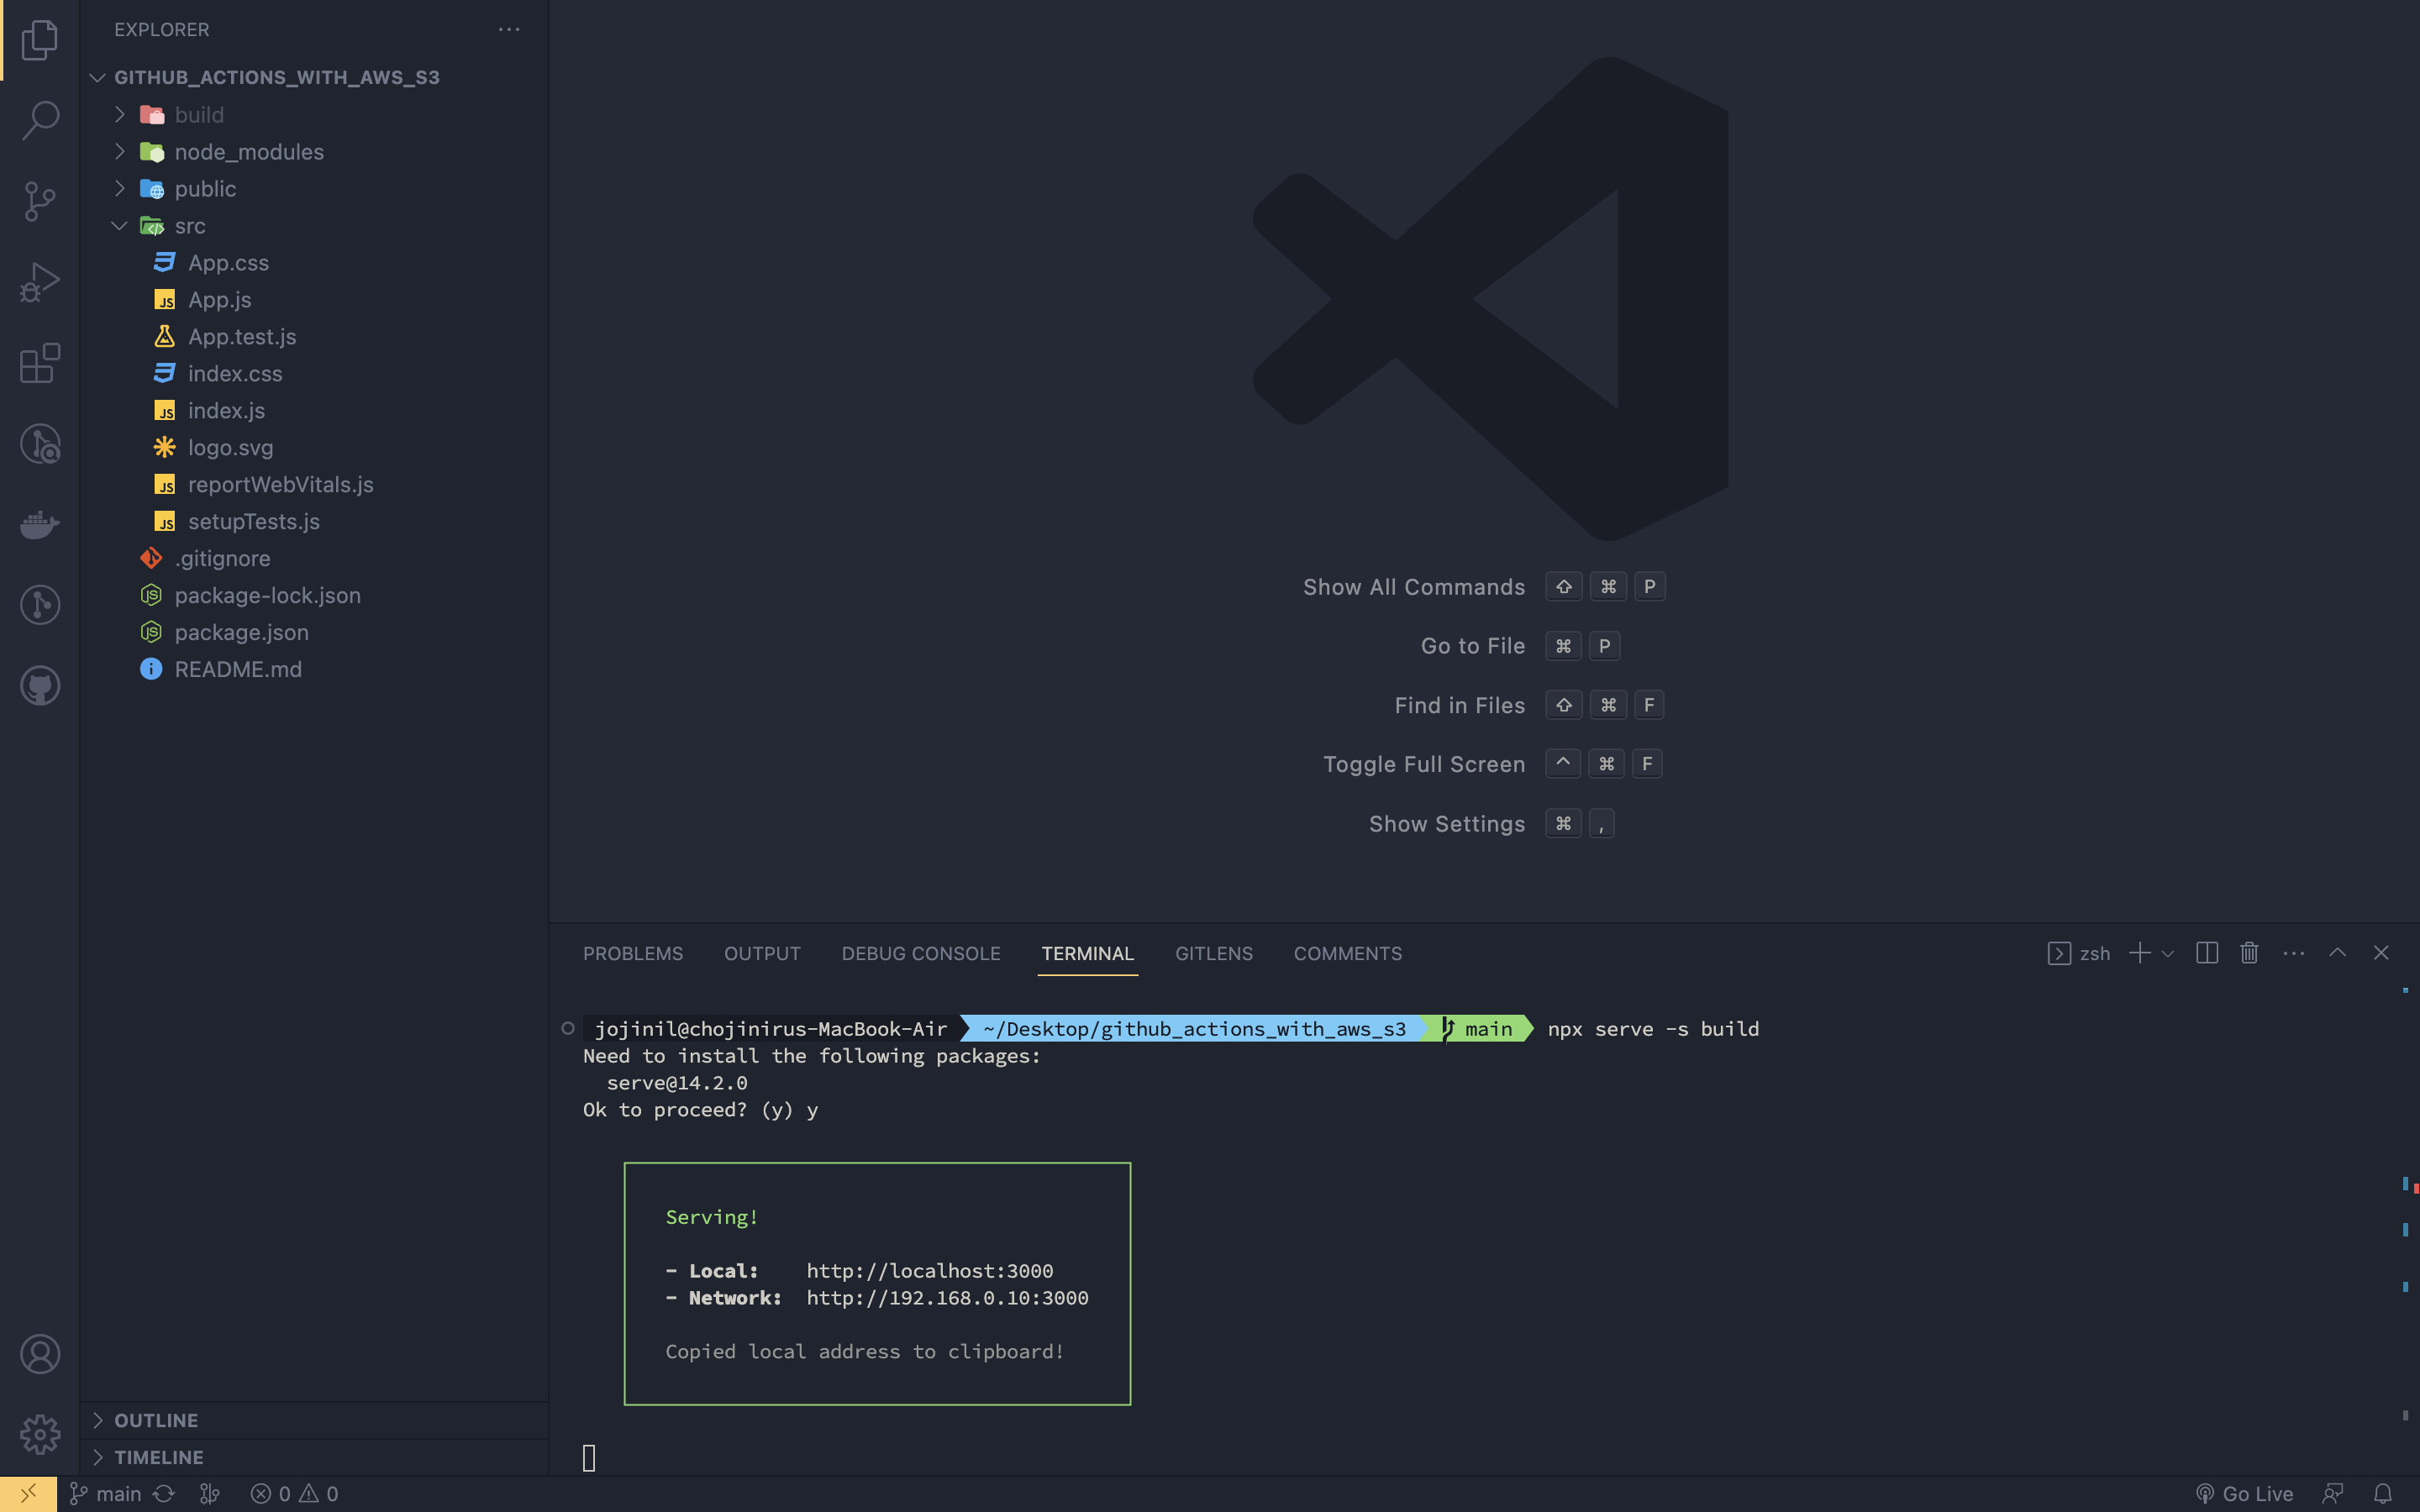This screenshot has height=1512, width=2420.
Task: Open terminal panel more actions ellipsis
Action: 2294,953
